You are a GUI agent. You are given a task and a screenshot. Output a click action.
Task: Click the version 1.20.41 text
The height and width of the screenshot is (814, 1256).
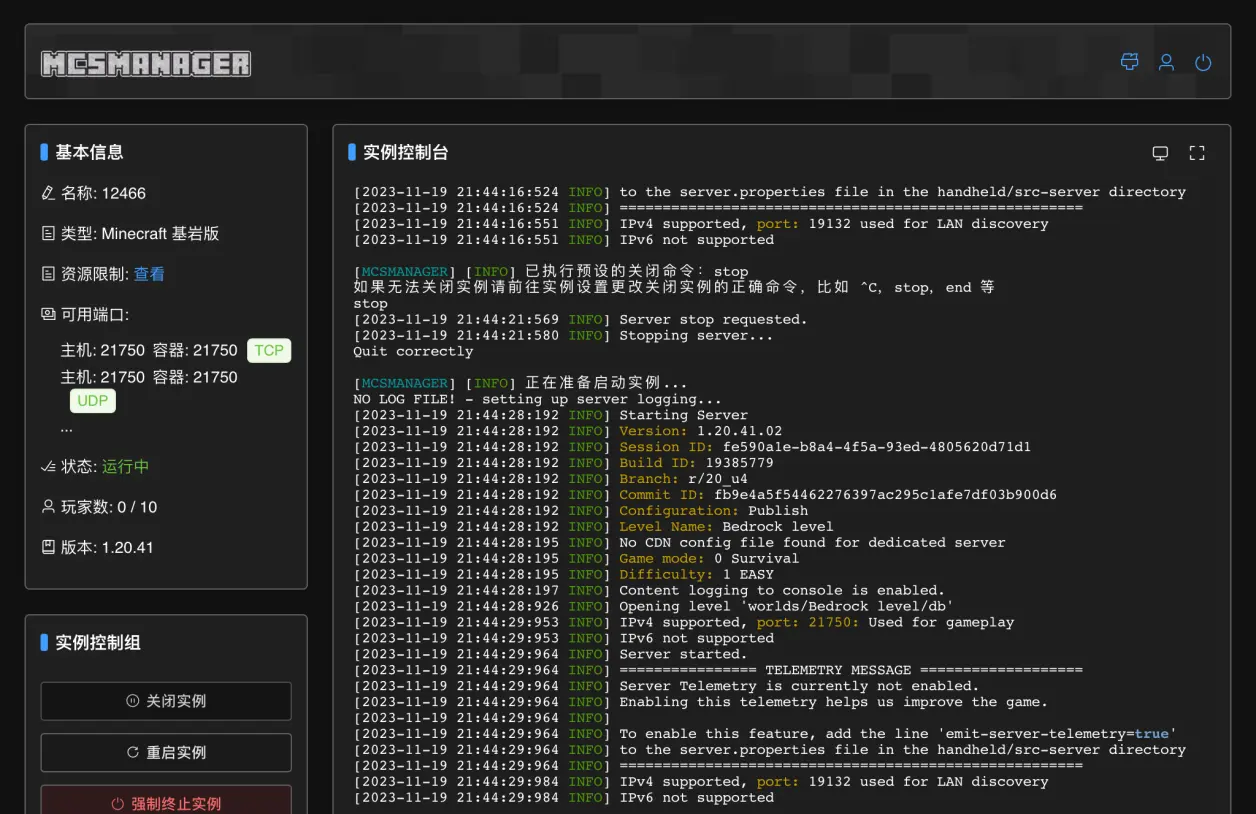click(128, 547)
